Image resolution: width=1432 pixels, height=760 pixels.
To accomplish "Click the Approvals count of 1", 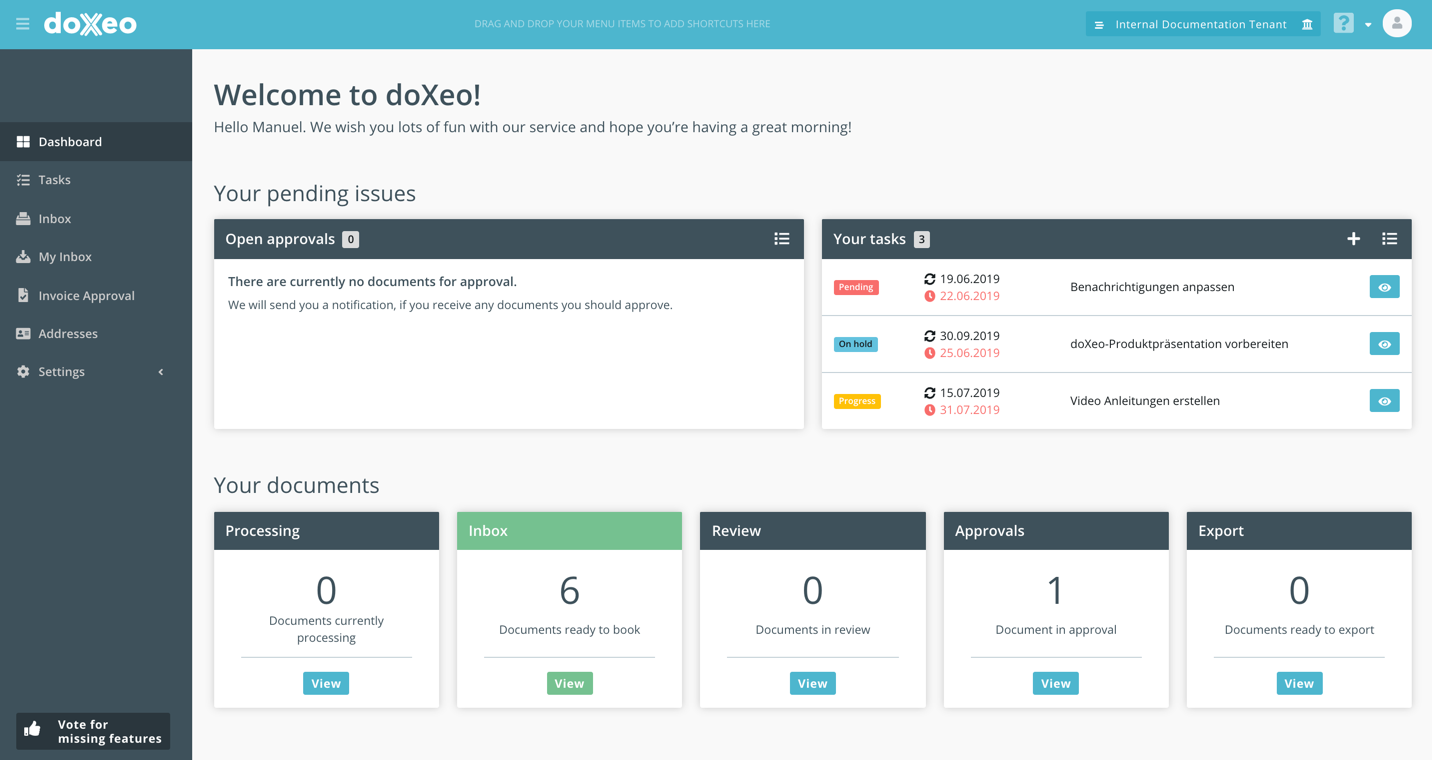I will (1056, 591).
